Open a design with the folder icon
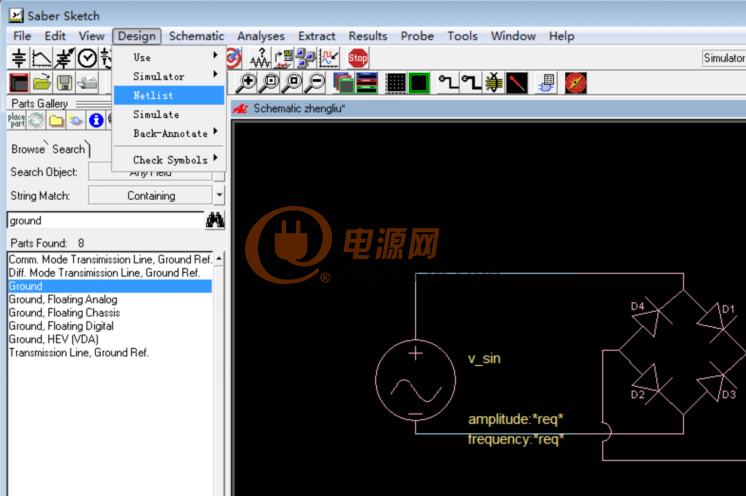This screenshot has width=746, height=496. point(42,83)
